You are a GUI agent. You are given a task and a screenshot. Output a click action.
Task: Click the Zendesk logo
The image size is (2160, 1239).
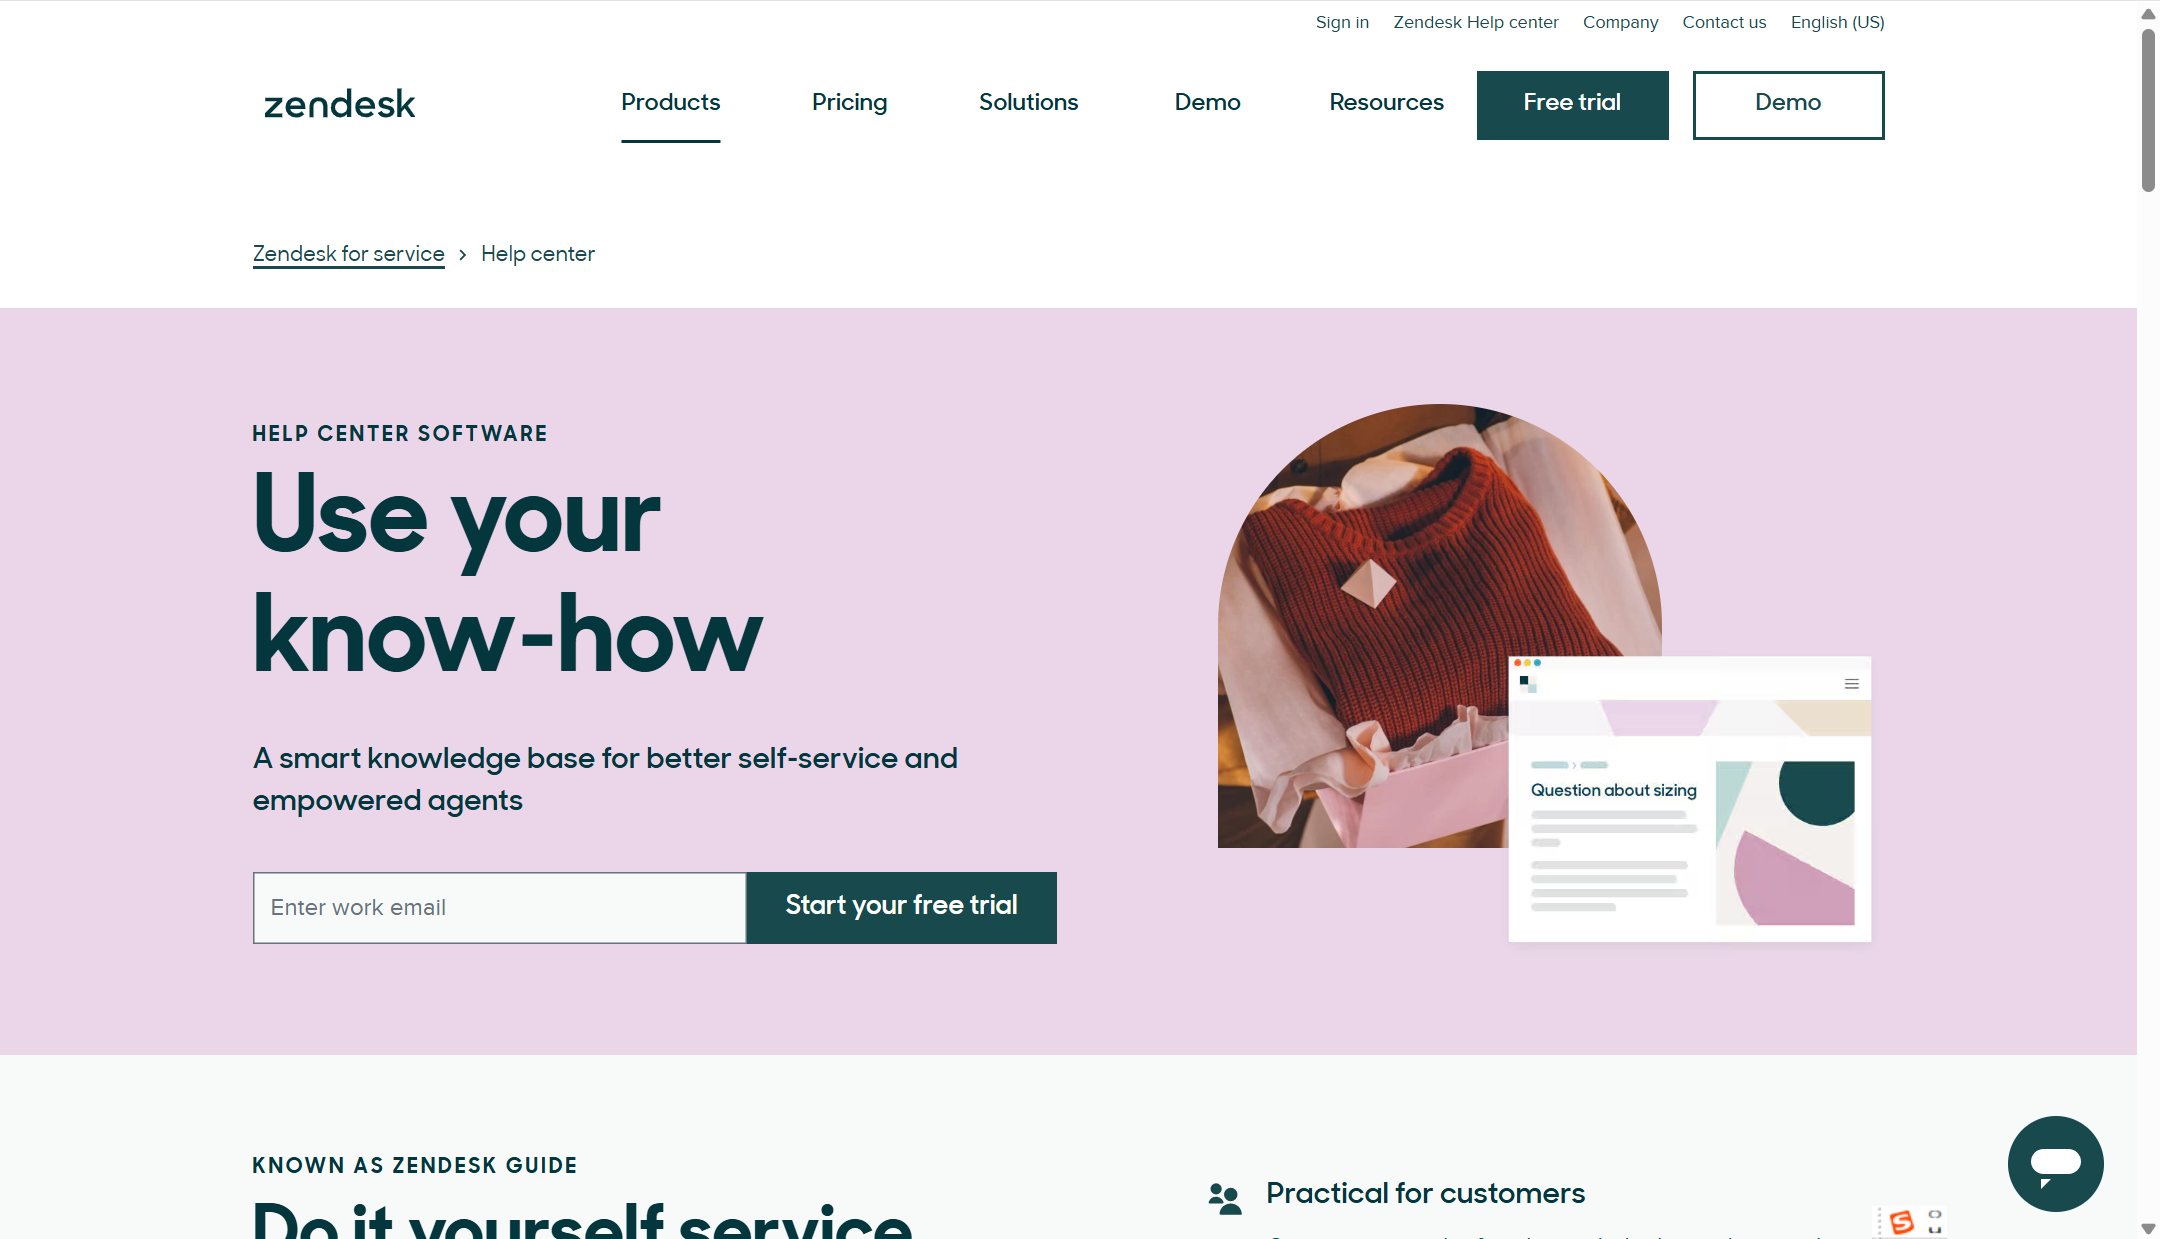[339, 104]
